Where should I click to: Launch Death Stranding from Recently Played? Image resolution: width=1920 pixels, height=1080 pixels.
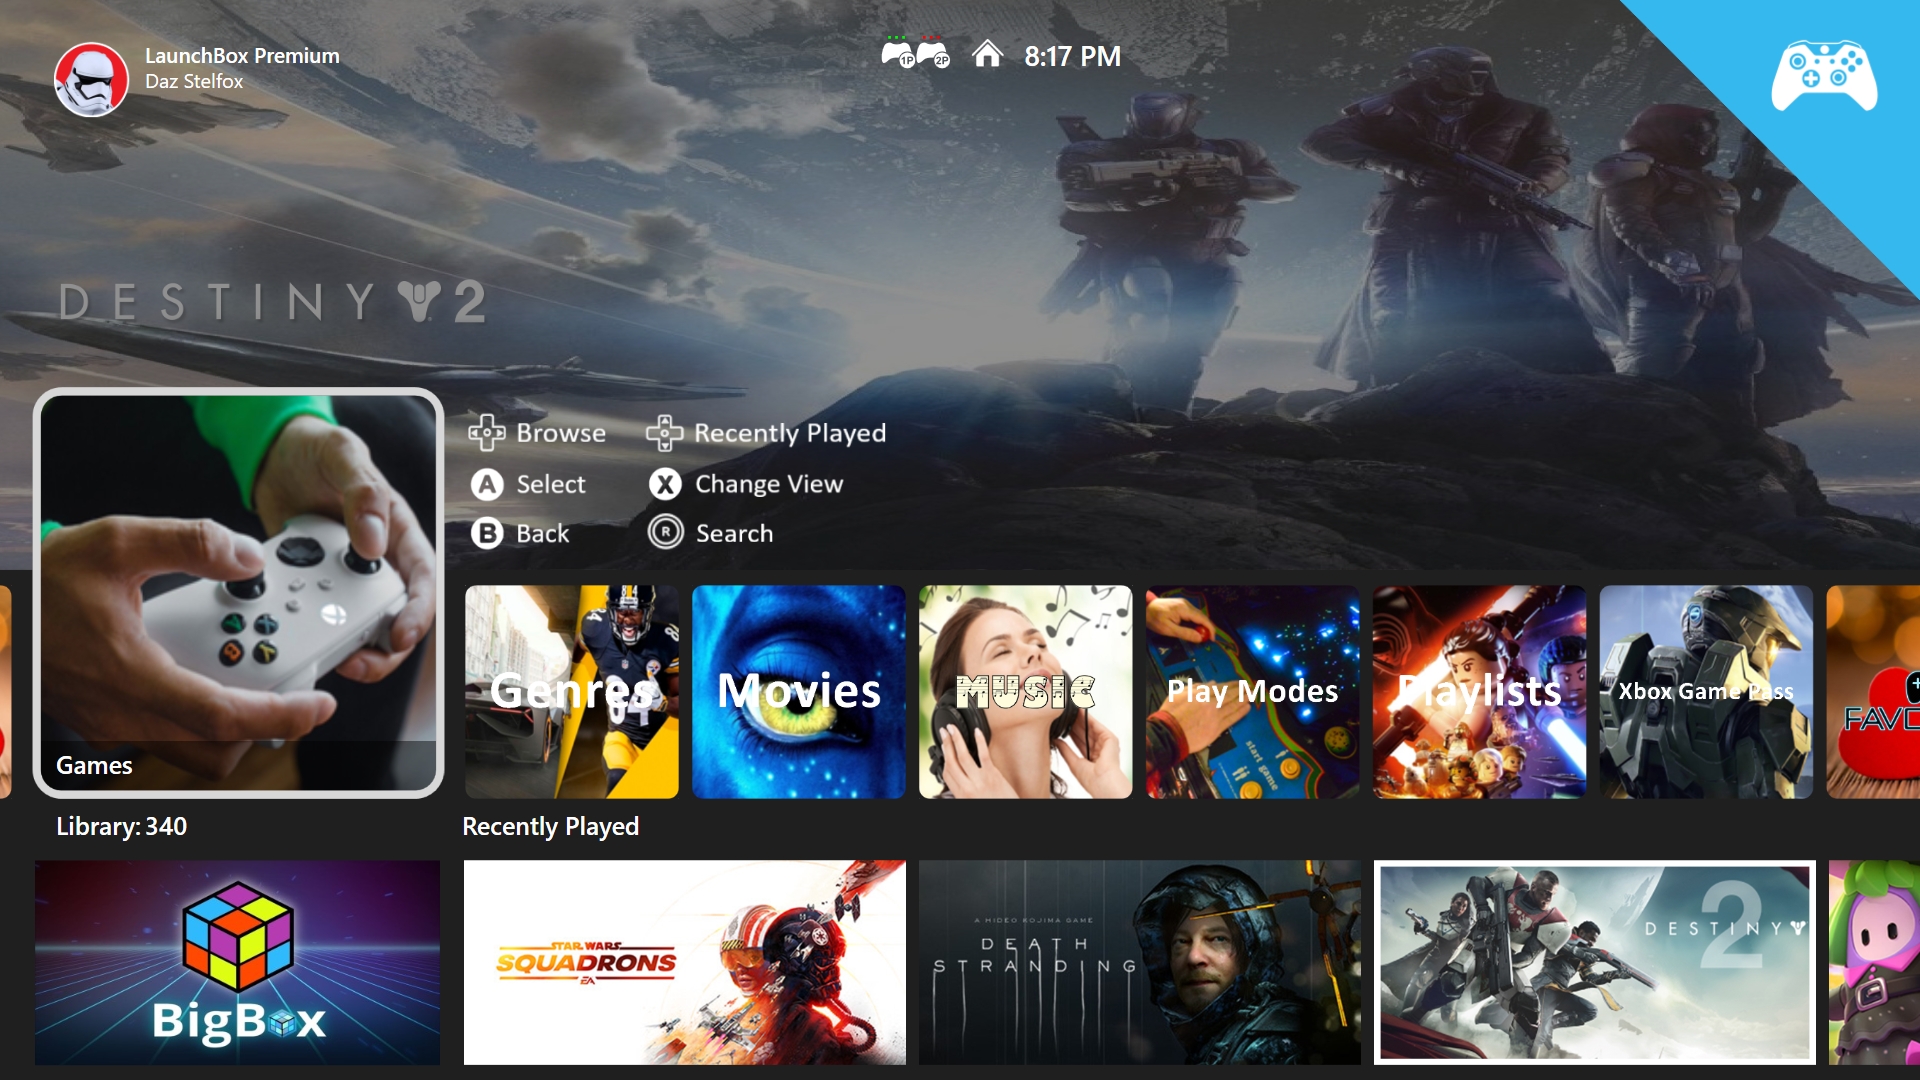tap(1140, 962)
